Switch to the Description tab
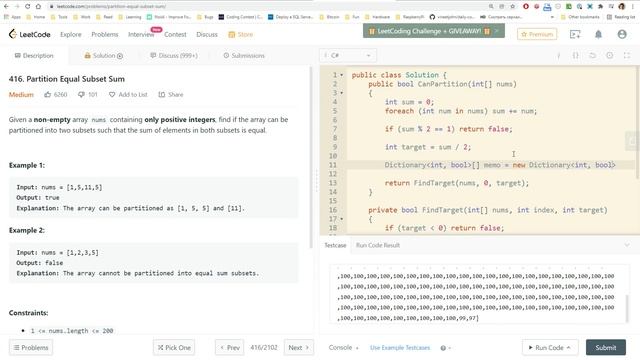The height and width of the screenshot is (360, 640). pyautogui.click(x=34, y=56)
